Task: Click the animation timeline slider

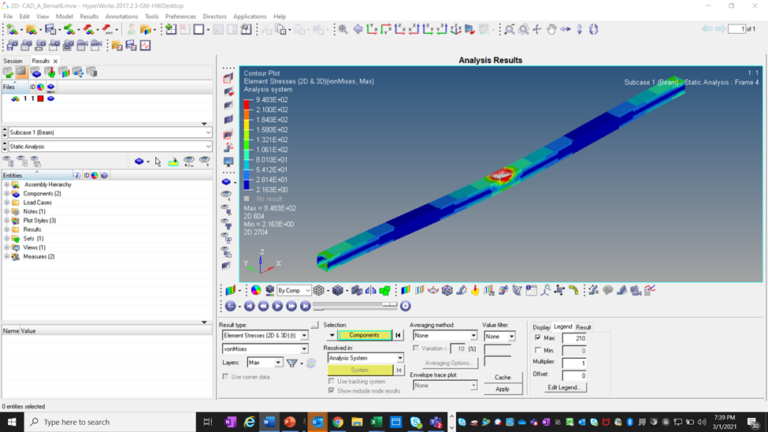Action: pos(355,306)
